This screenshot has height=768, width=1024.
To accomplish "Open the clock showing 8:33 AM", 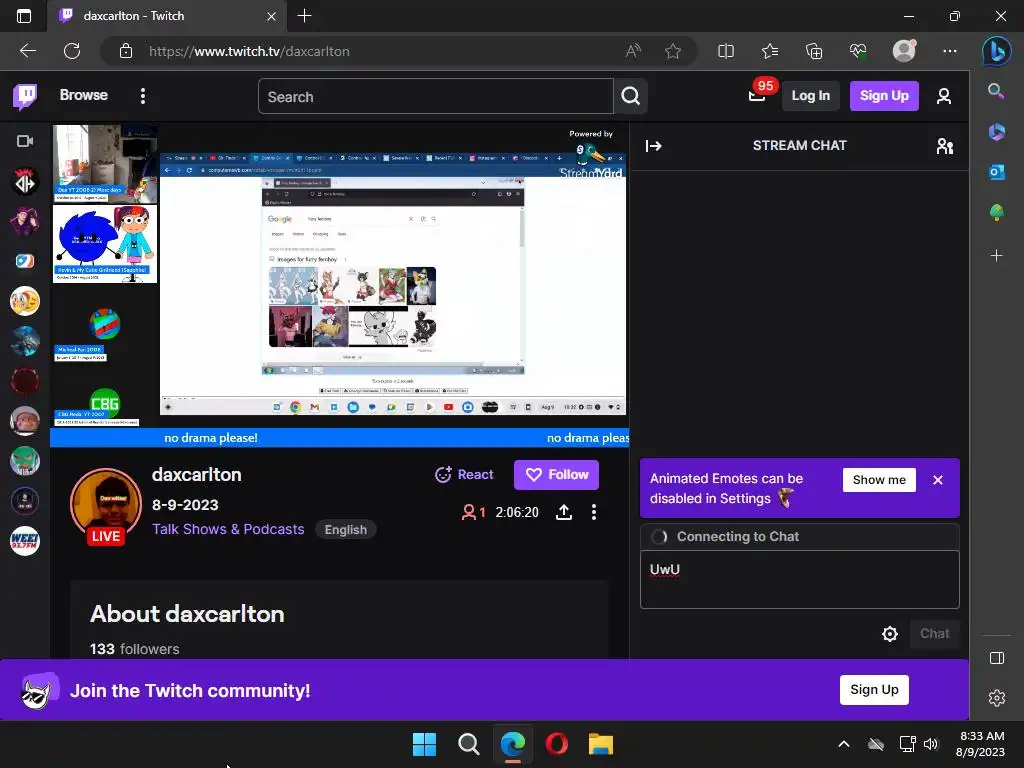I will (981, 744).
